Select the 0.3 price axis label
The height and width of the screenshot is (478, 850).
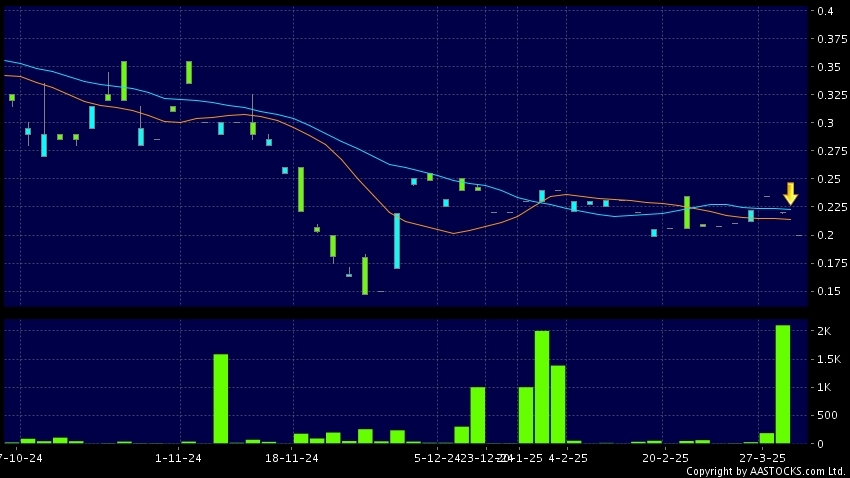click(825, 123)
